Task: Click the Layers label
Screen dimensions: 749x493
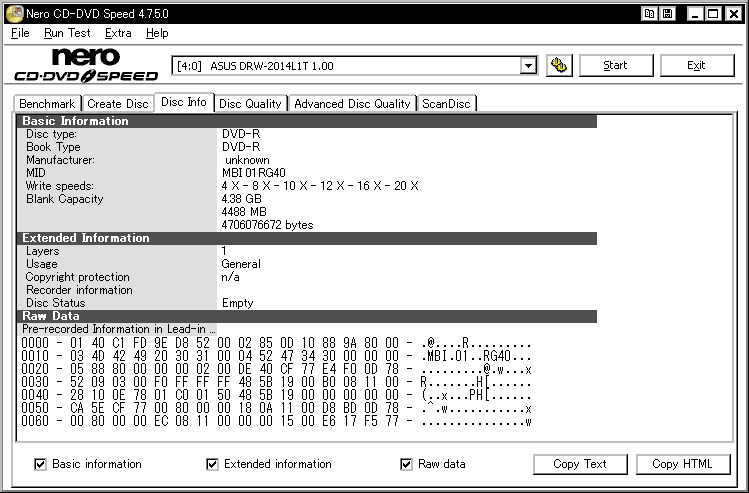Action: click(43, 251)
